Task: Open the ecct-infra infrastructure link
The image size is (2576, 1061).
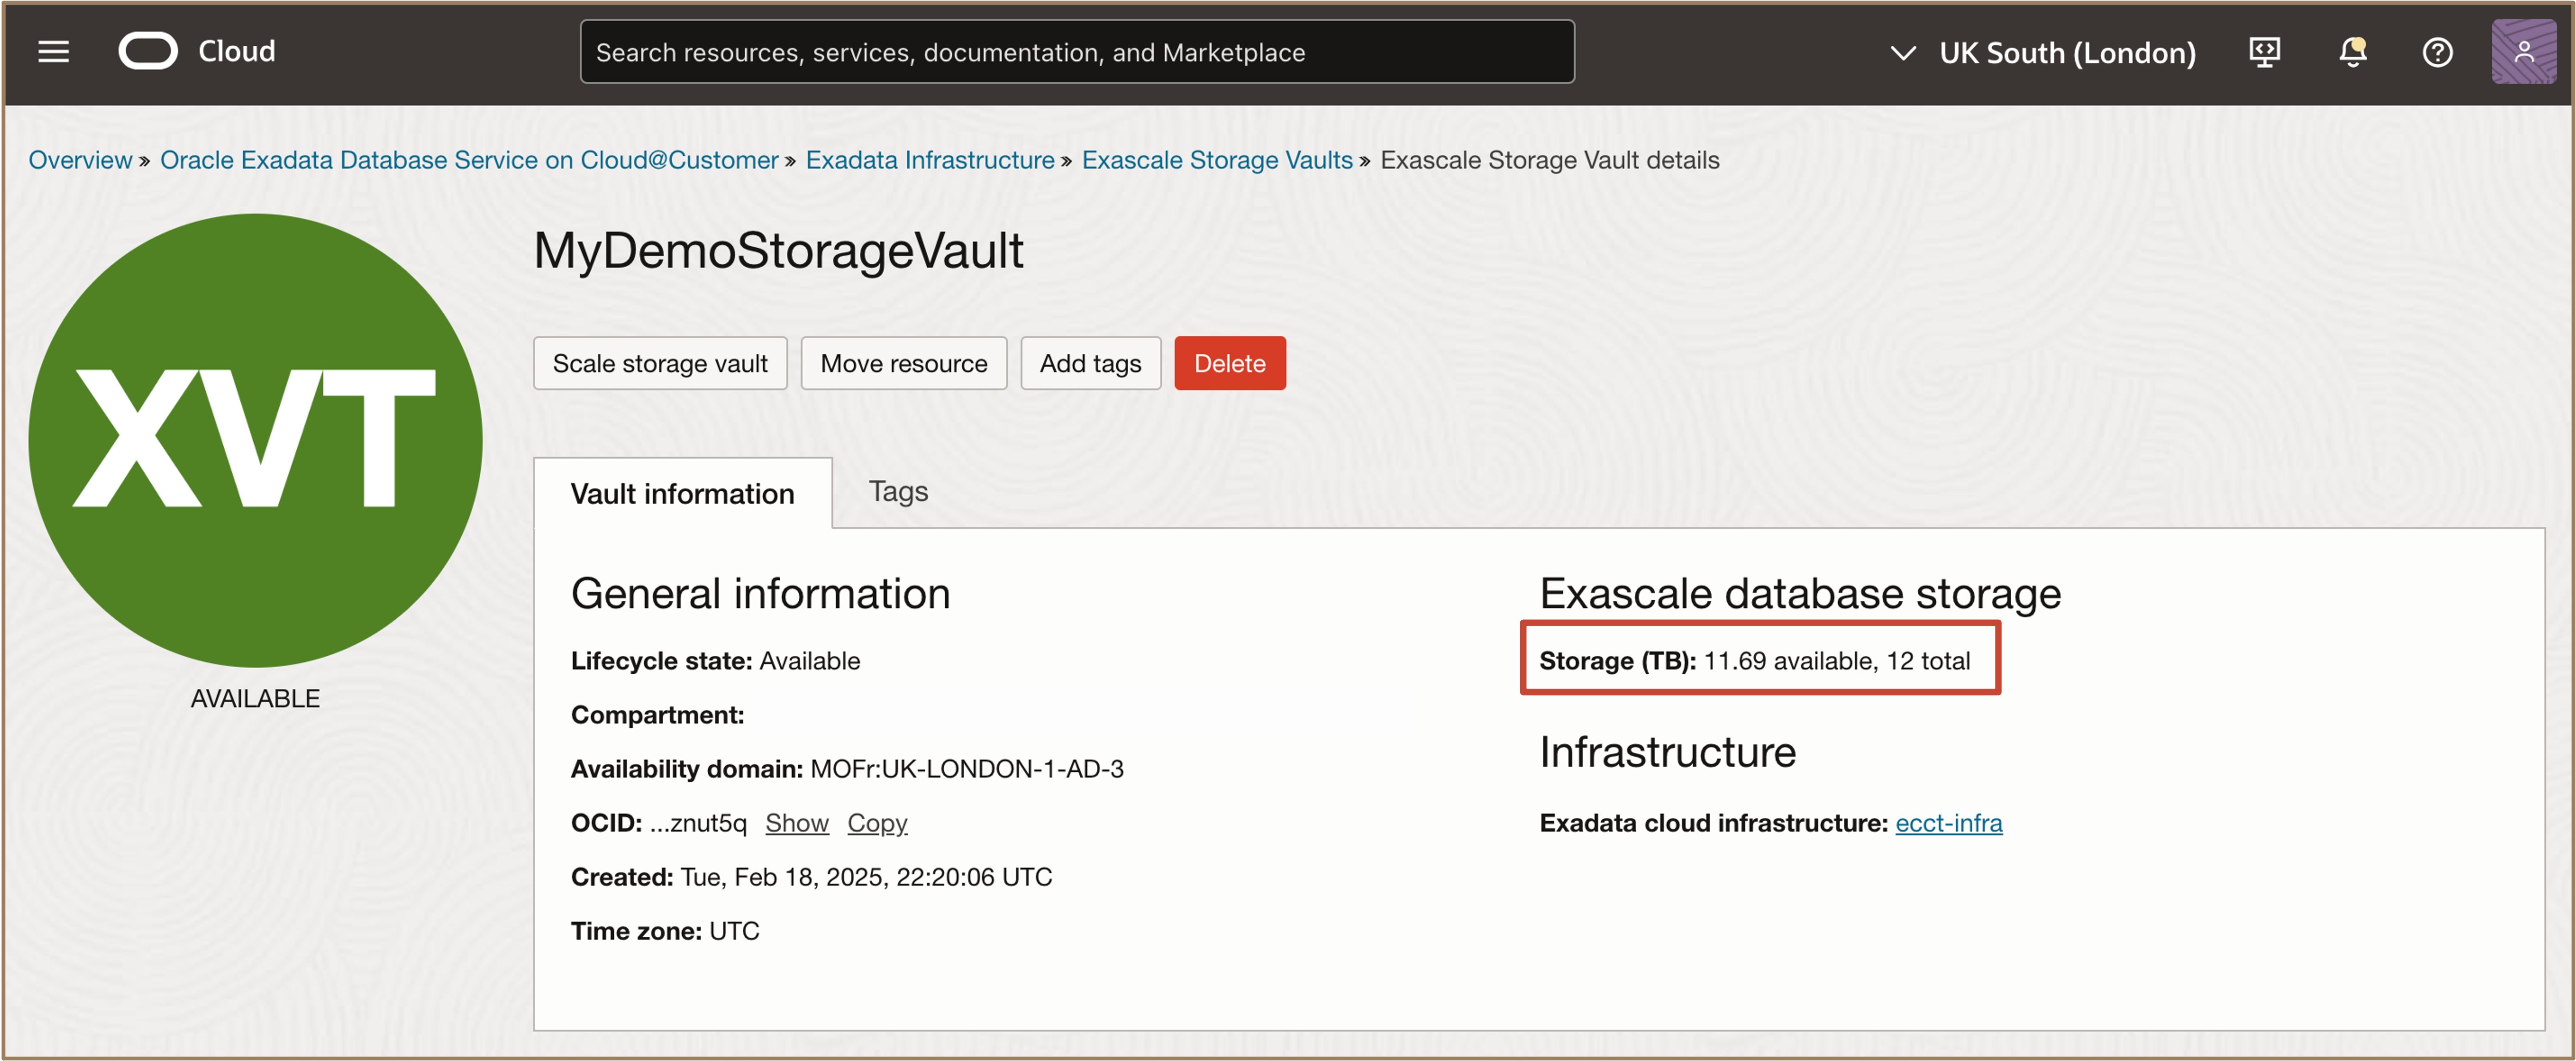Action: tap(1948, 822)
